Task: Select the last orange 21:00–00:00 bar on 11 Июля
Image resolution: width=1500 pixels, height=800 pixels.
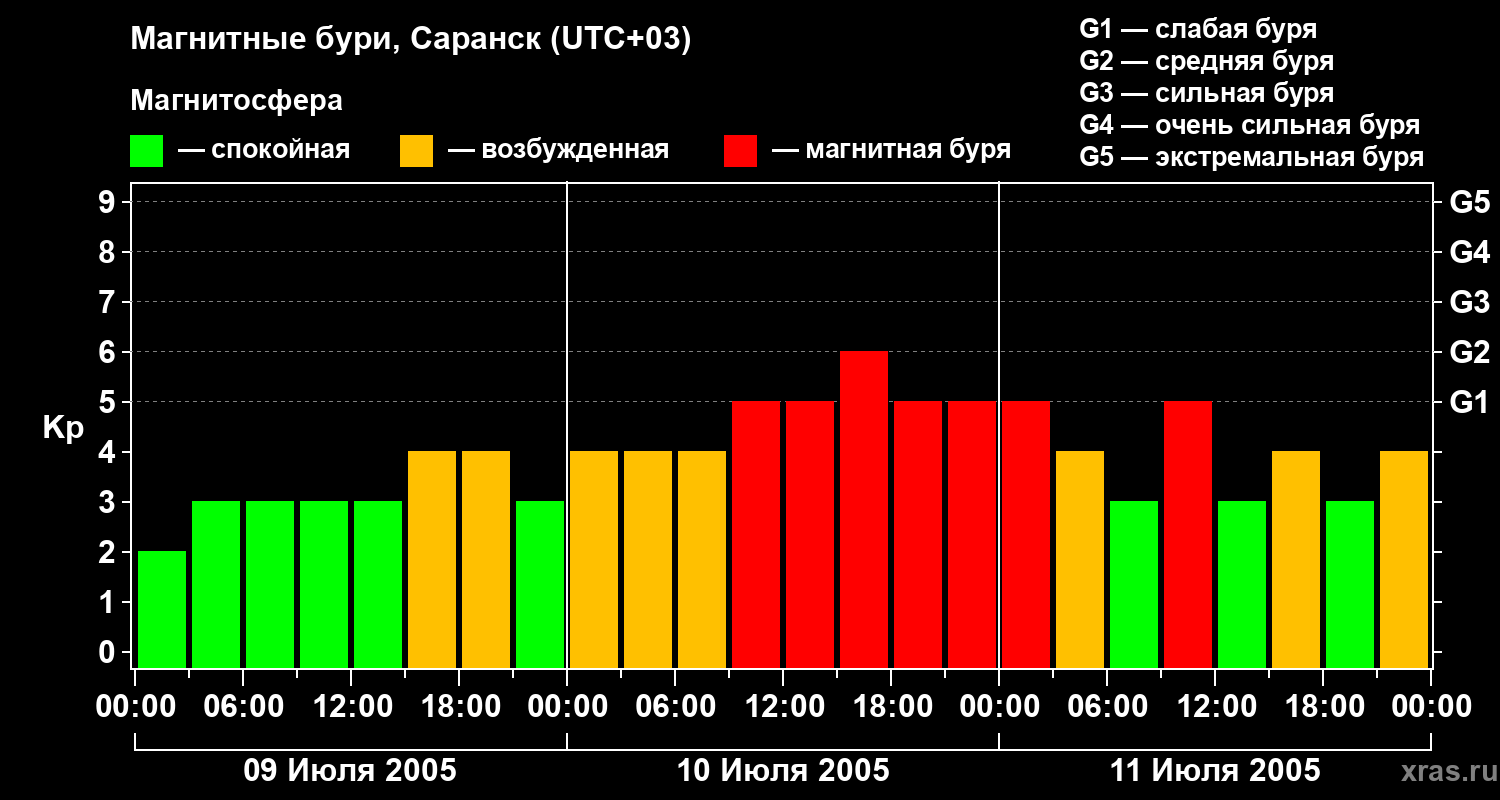Action: pyautogui.click(x=1404, y=560)
